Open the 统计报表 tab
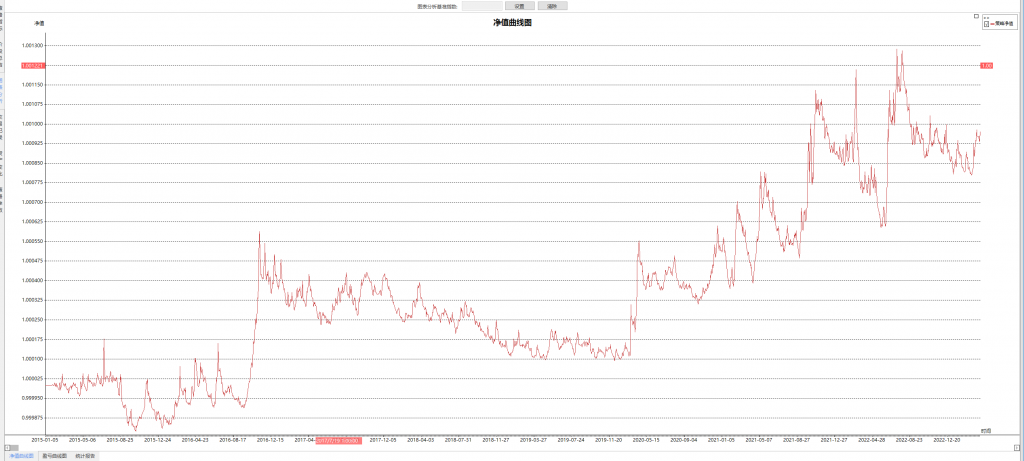The height and width of the screenshot is (461, 1024). (x=86, y=455)
